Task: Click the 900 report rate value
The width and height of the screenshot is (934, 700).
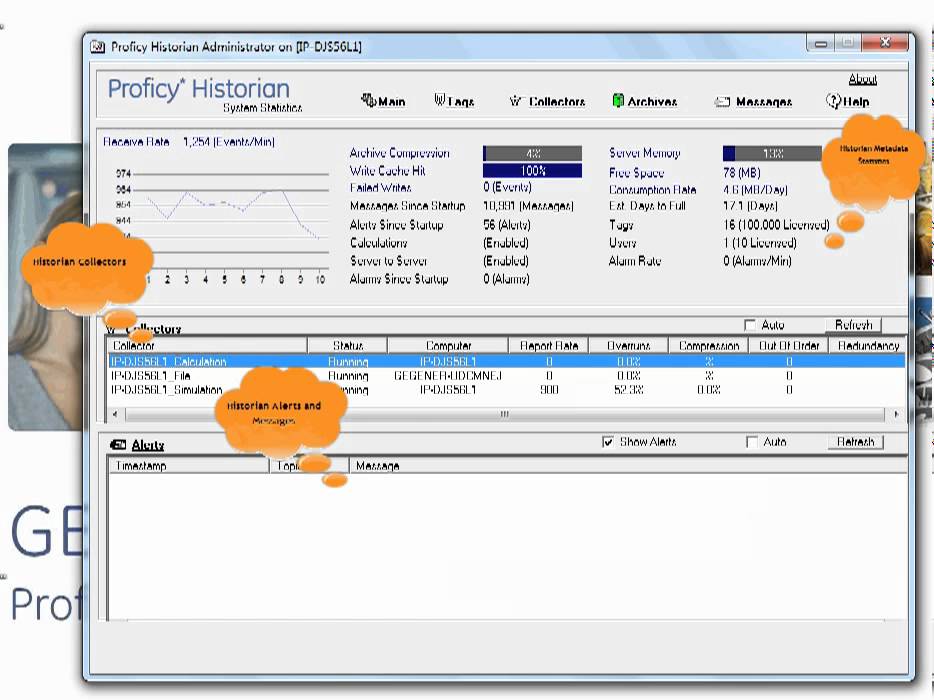Action: tap(549, 390)
